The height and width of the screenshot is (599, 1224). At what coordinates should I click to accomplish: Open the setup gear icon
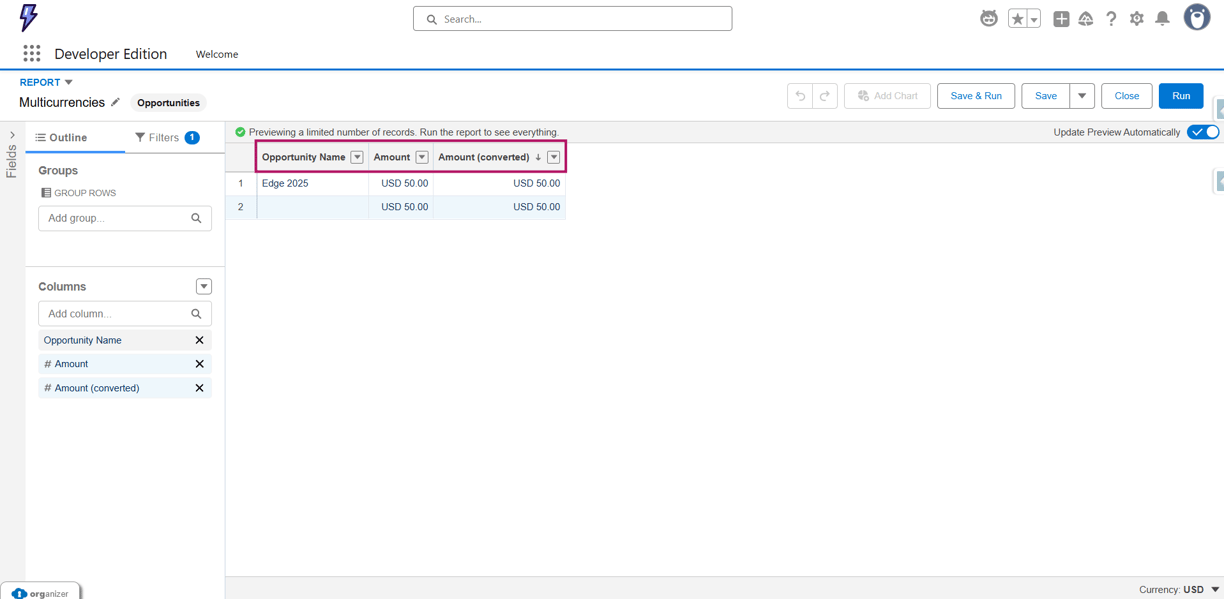(x=1137, y=18)
